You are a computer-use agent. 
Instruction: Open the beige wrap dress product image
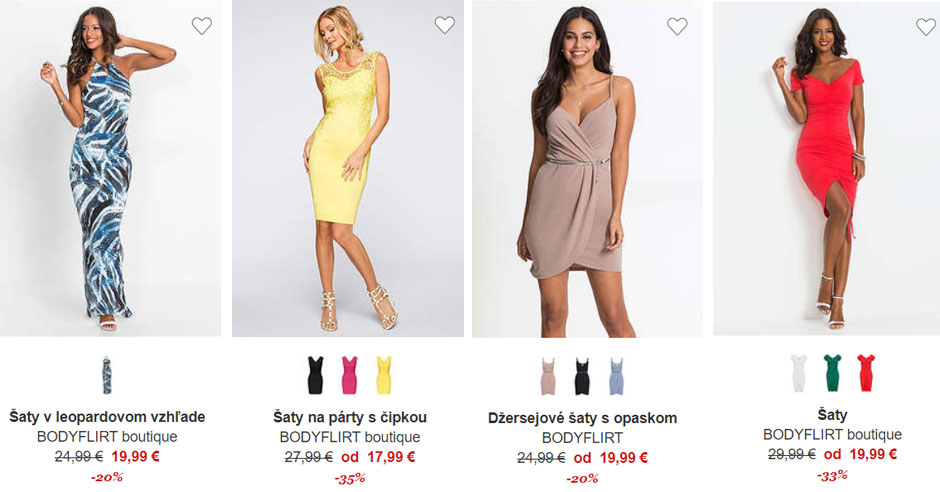587,168
